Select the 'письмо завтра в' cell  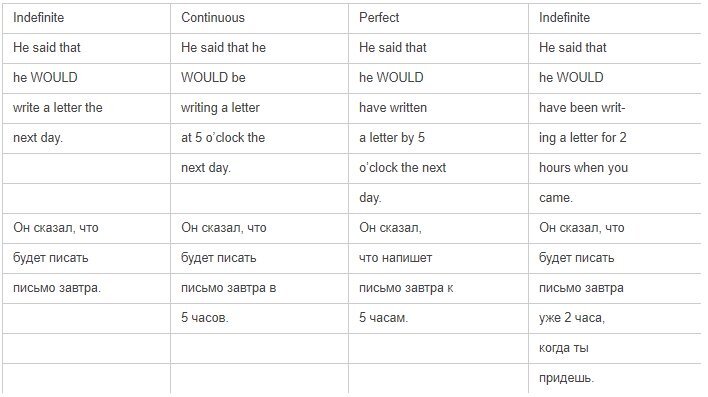coord(259,288)
